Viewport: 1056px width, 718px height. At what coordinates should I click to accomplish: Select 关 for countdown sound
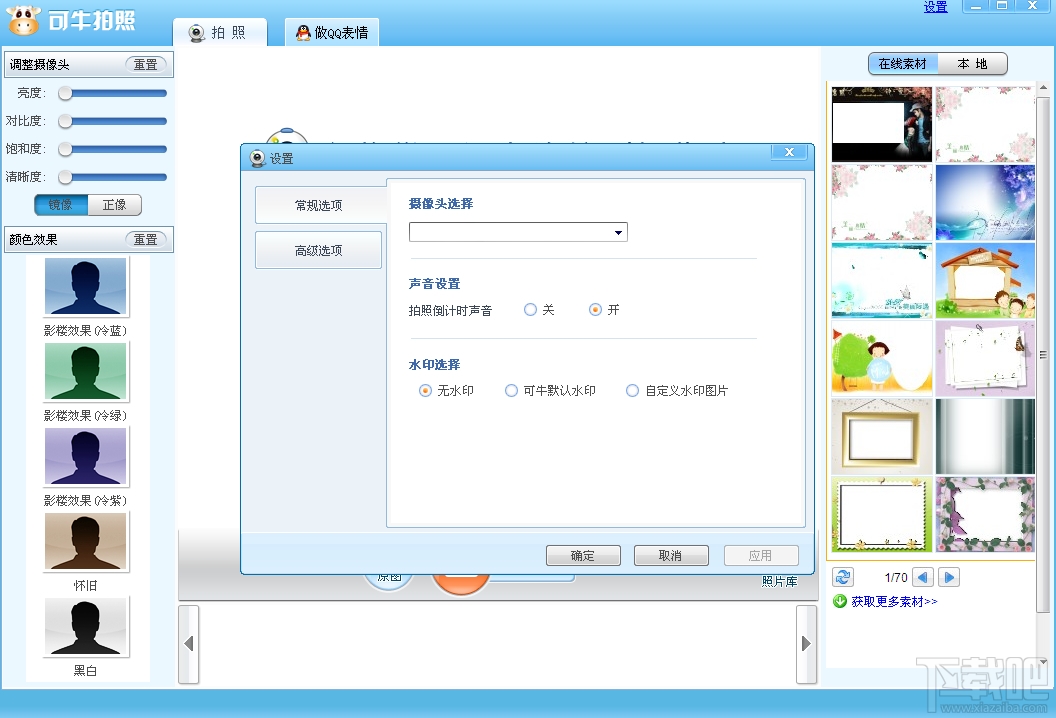click(x=531, y=310)
